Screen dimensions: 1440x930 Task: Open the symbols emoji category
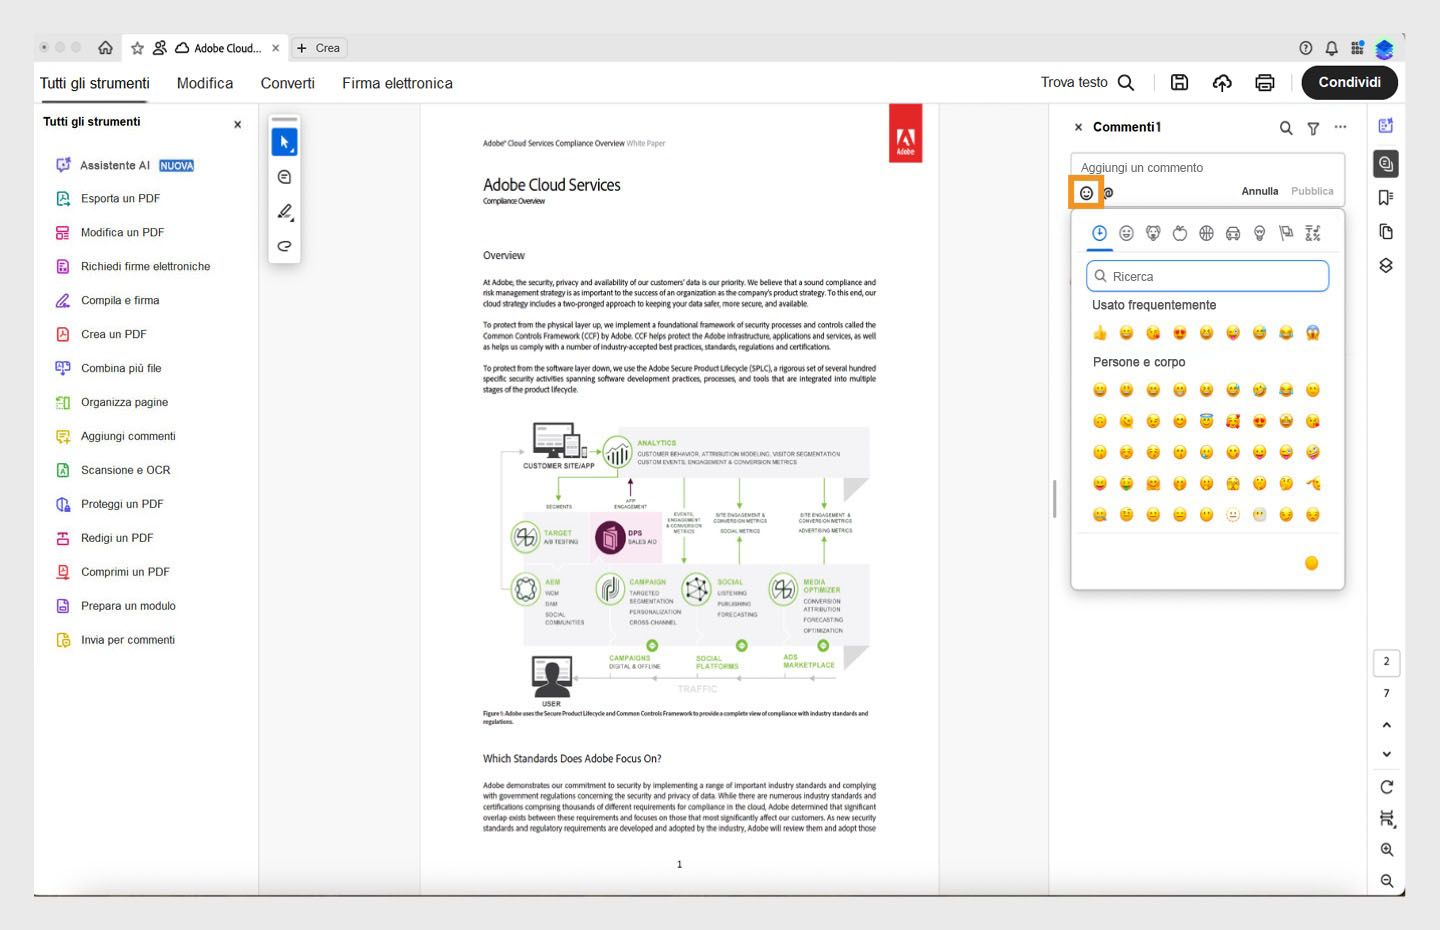click(1313, 233)
